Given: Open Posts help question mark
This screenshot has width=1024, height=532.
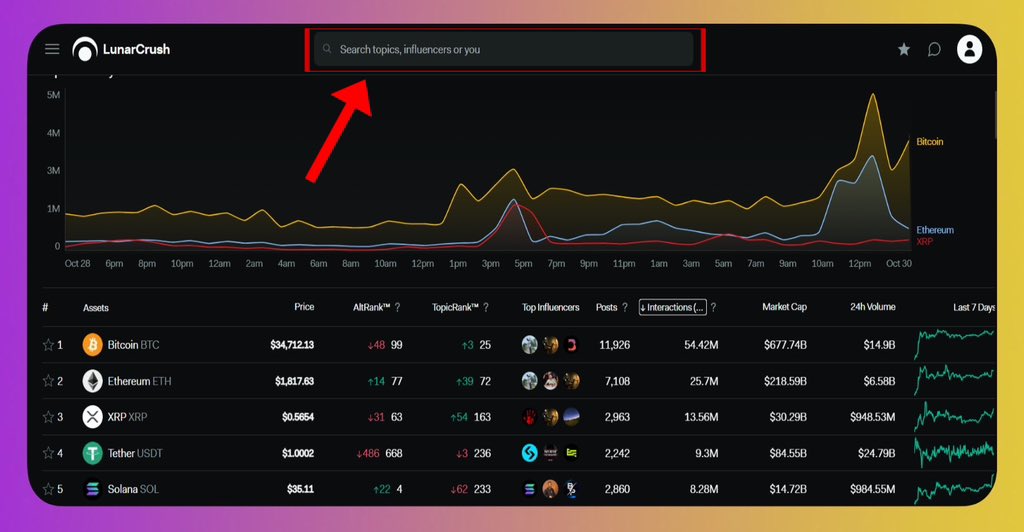Looking at the screenshot, I should pyautogui.click(x=624, y=307).
